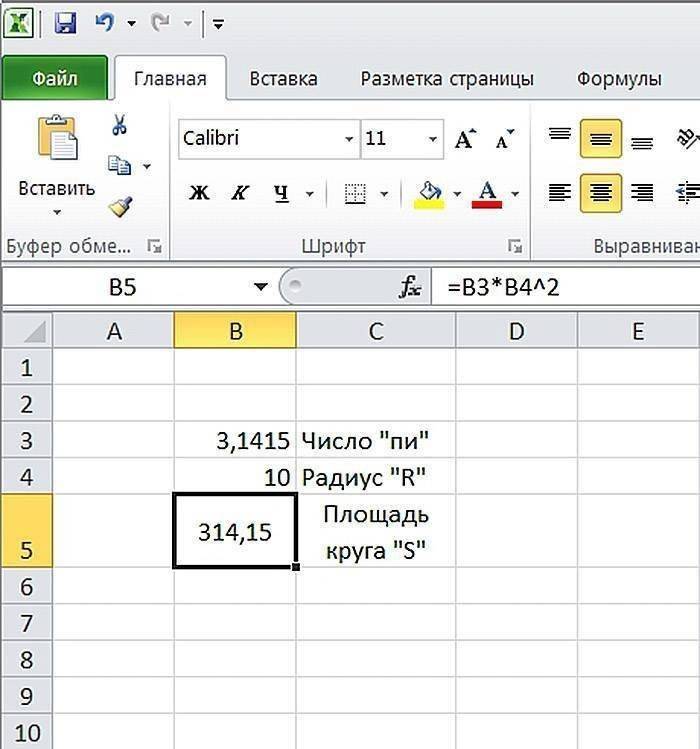The image size is (700, 749).
Task: Apply cell borders with the borders icon
Action: [355, 194]
